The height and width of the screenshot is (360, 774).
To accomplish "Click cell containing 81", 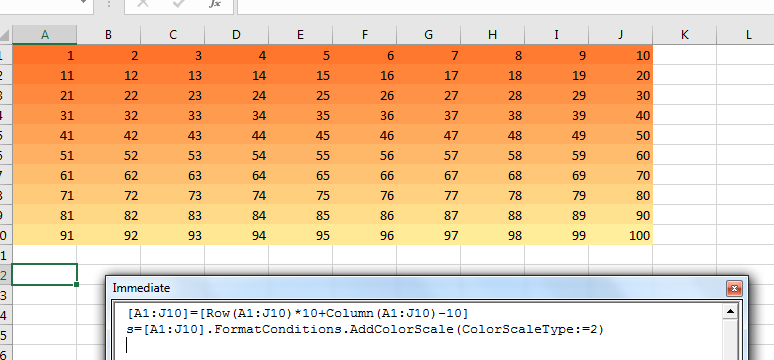I will click(x=44, y=215).
